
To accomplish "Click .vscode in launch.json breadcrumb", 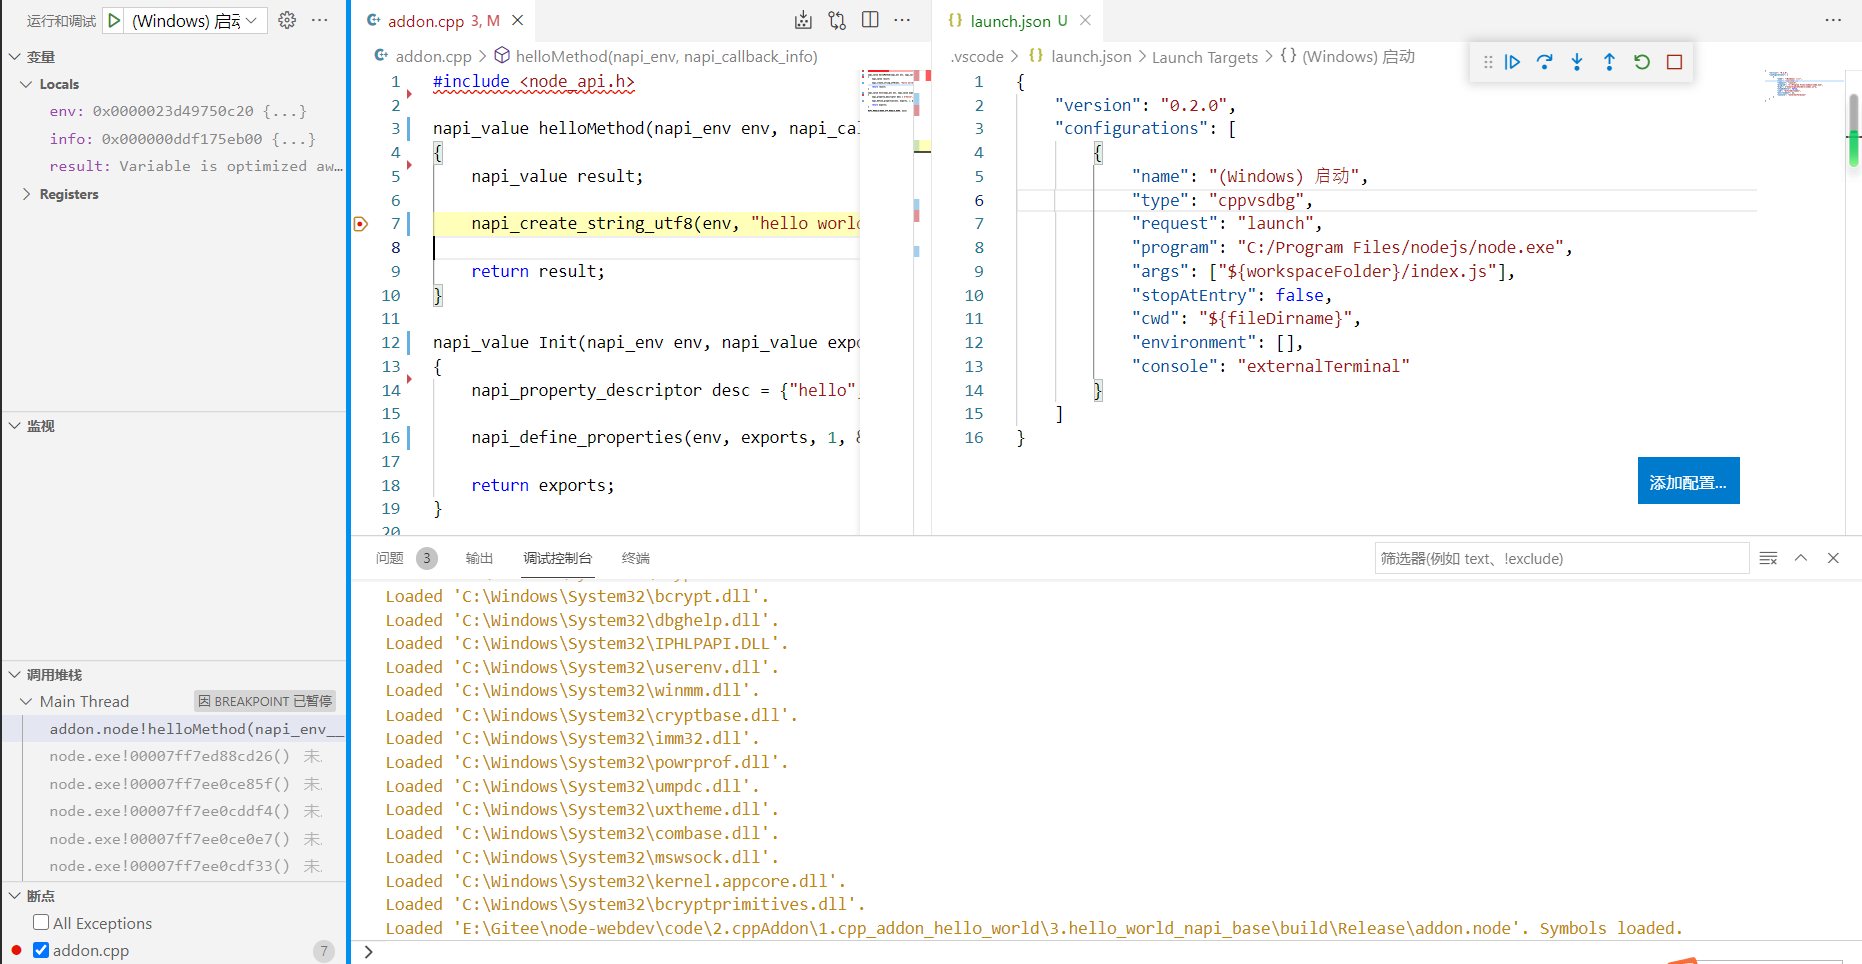I will click(976, 57).
